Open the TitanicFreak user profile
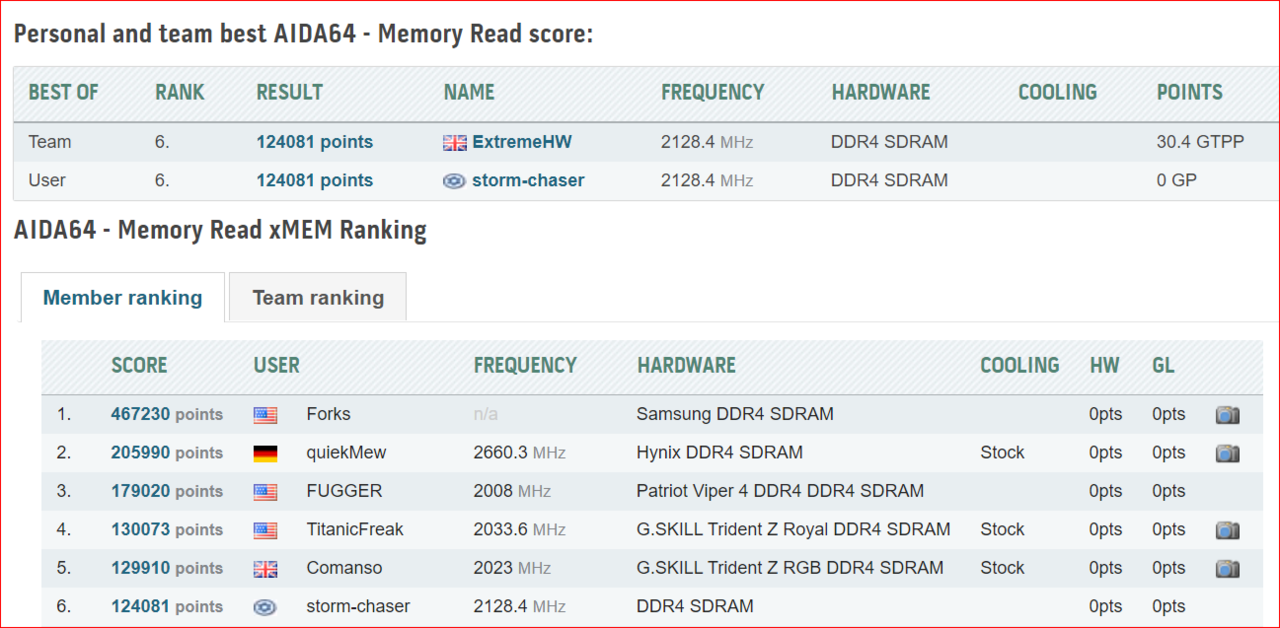The width and height of the screenshot is (1280, 628). [x=354, y=529]
